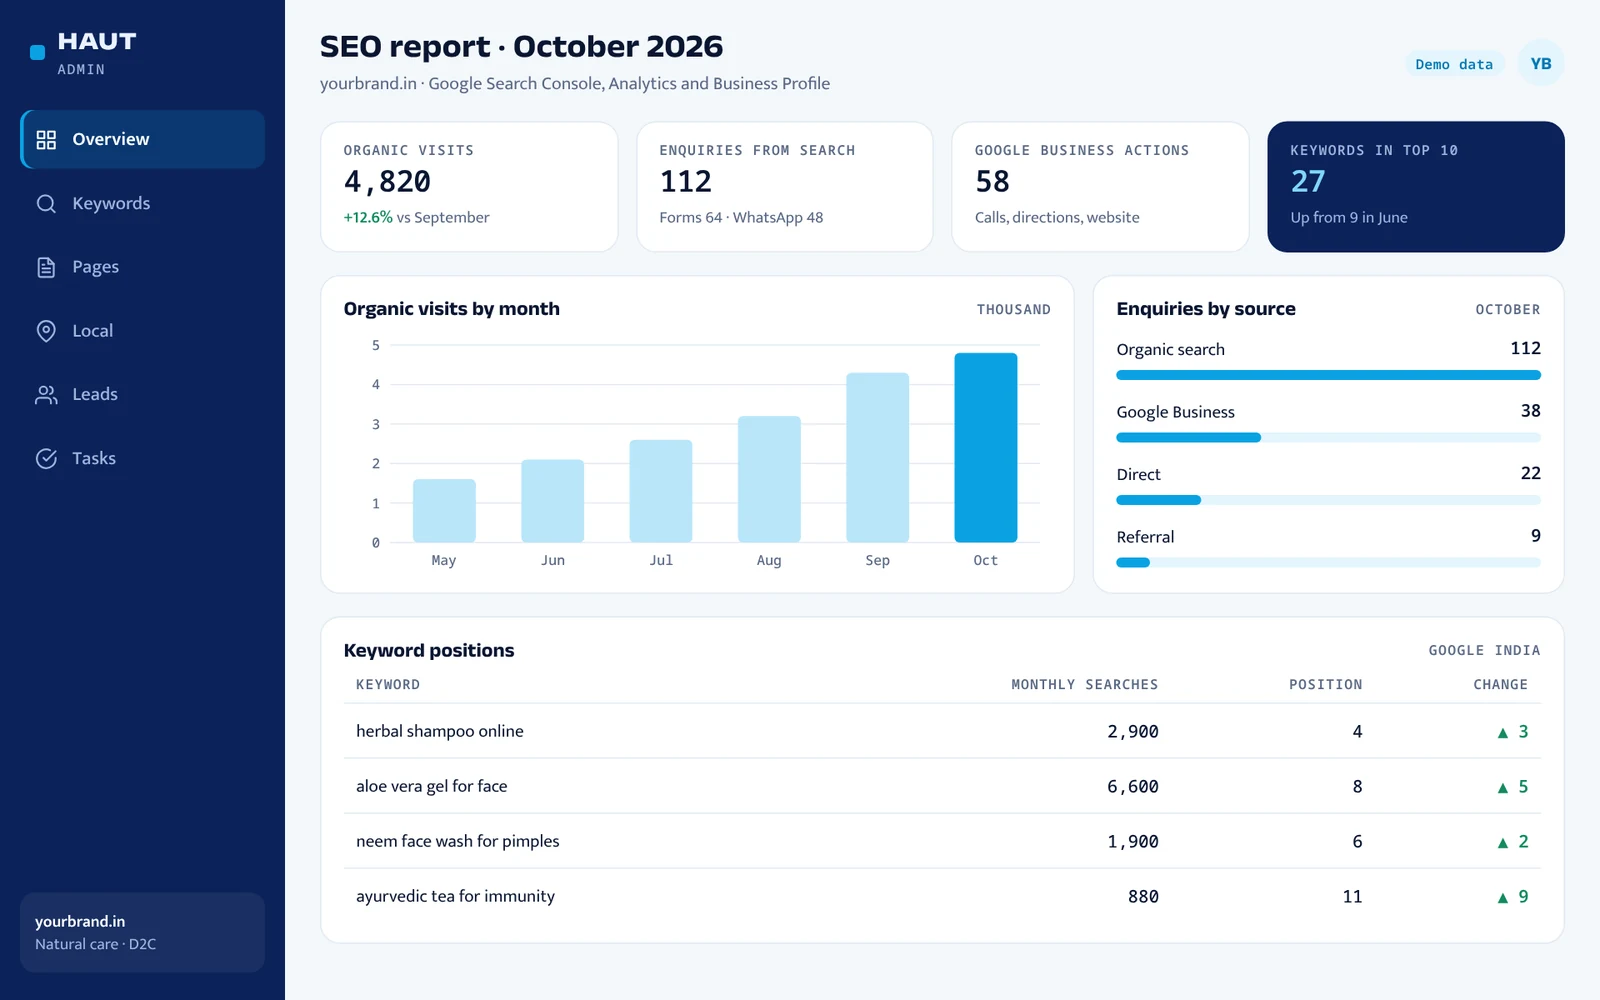Select the herbal shampoo online keyword
This screenshot has height=1000, width=1600.
(440, 731)
